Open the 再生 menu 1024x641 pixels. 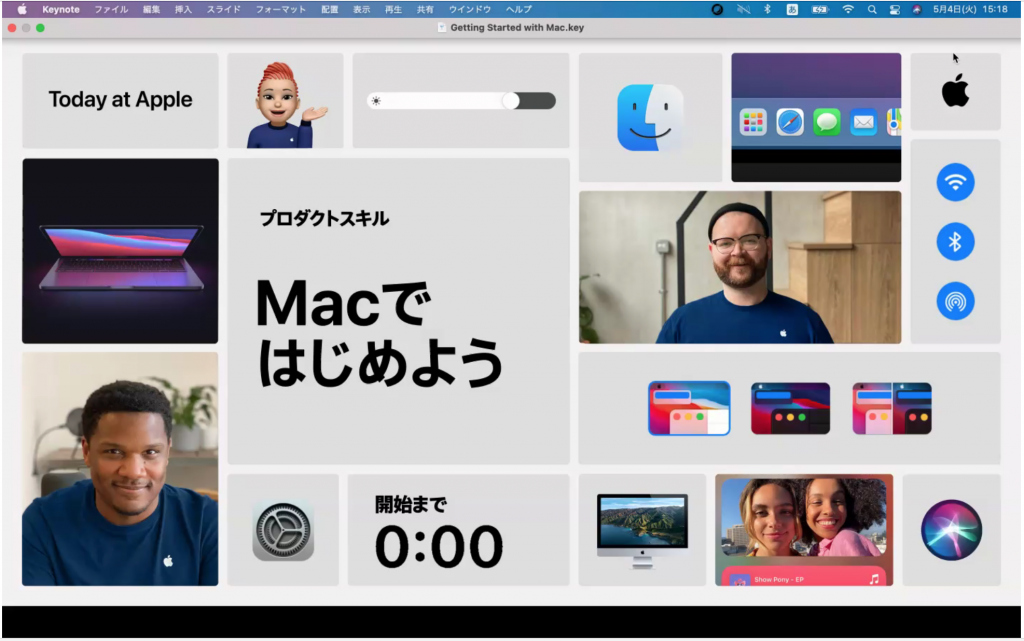393,9
